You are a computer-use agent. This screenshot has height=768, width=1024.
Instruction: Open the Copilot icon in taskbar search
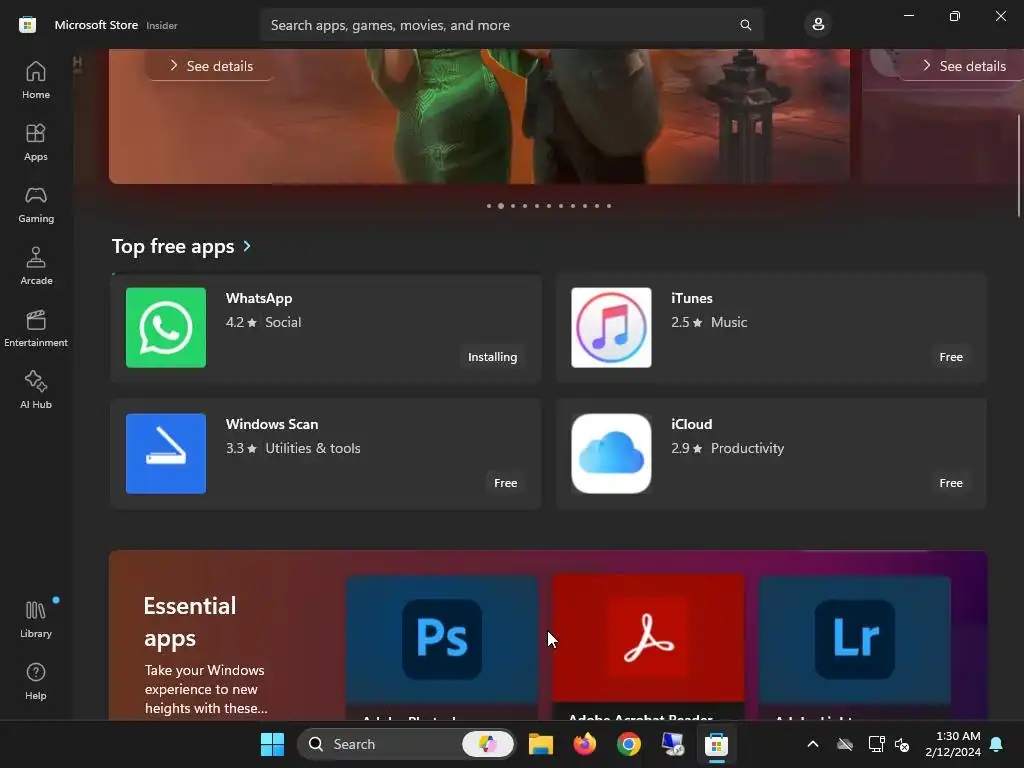click(x=488, y=744)
